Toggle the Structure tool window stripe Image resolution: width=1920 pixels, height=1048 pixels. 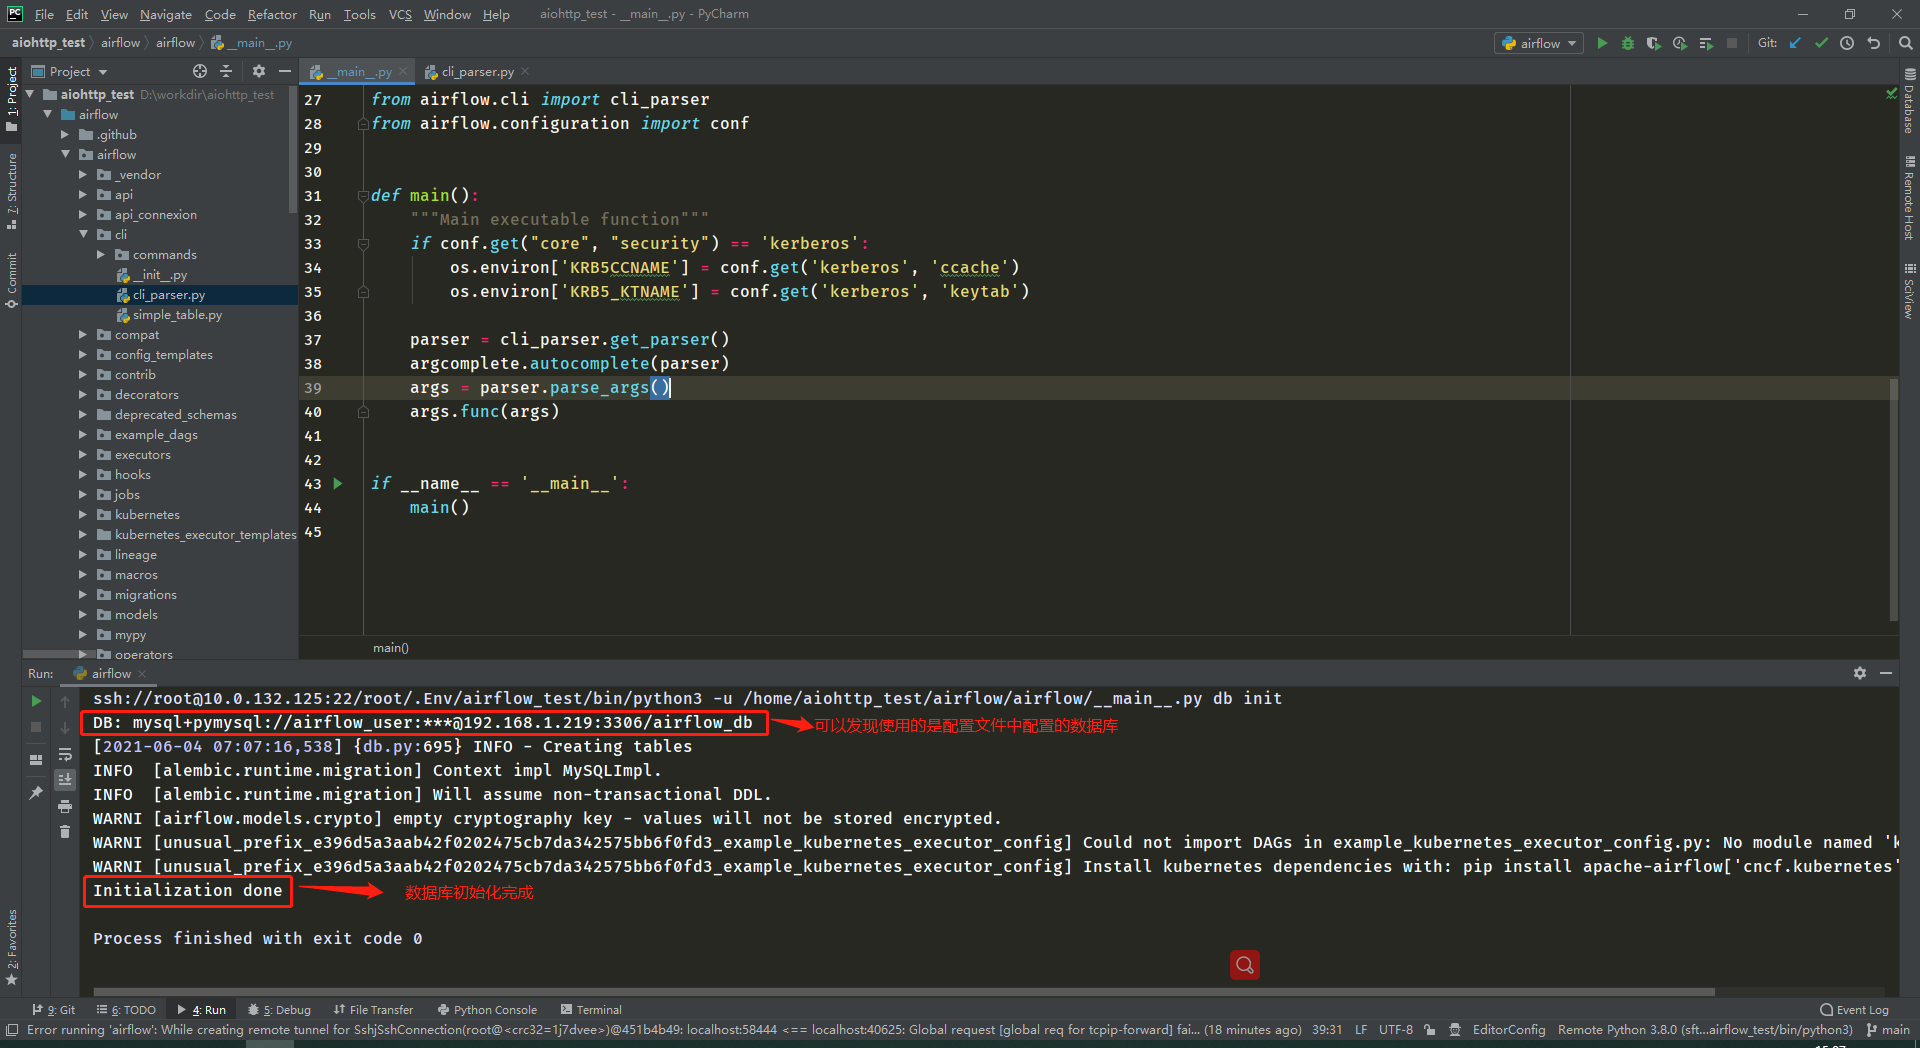(12, 192)
